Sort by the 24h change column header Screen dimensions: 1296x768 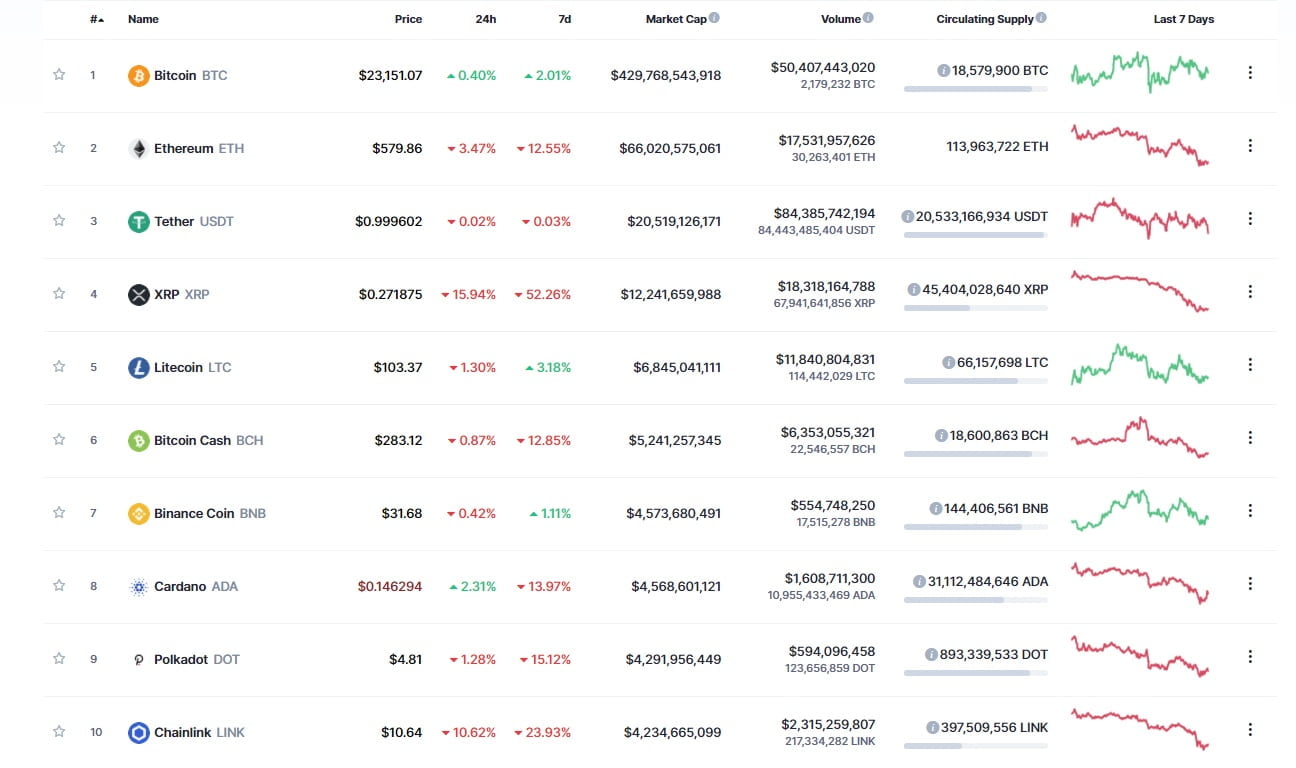tap(487, 19)
